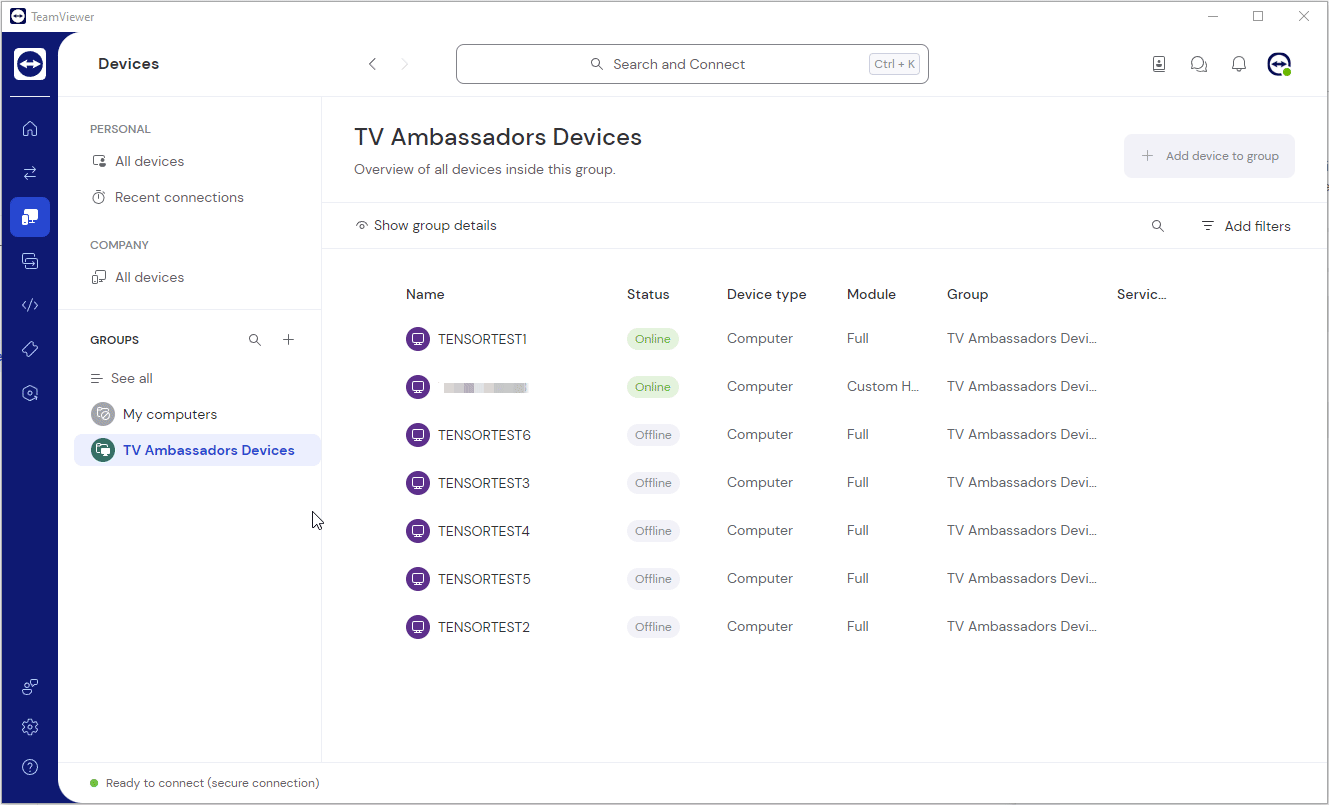Select the TENSORTEST2 device name
Image resolution: width=1329 pixels, height=805 pixels.
click(x=484, y=627)
